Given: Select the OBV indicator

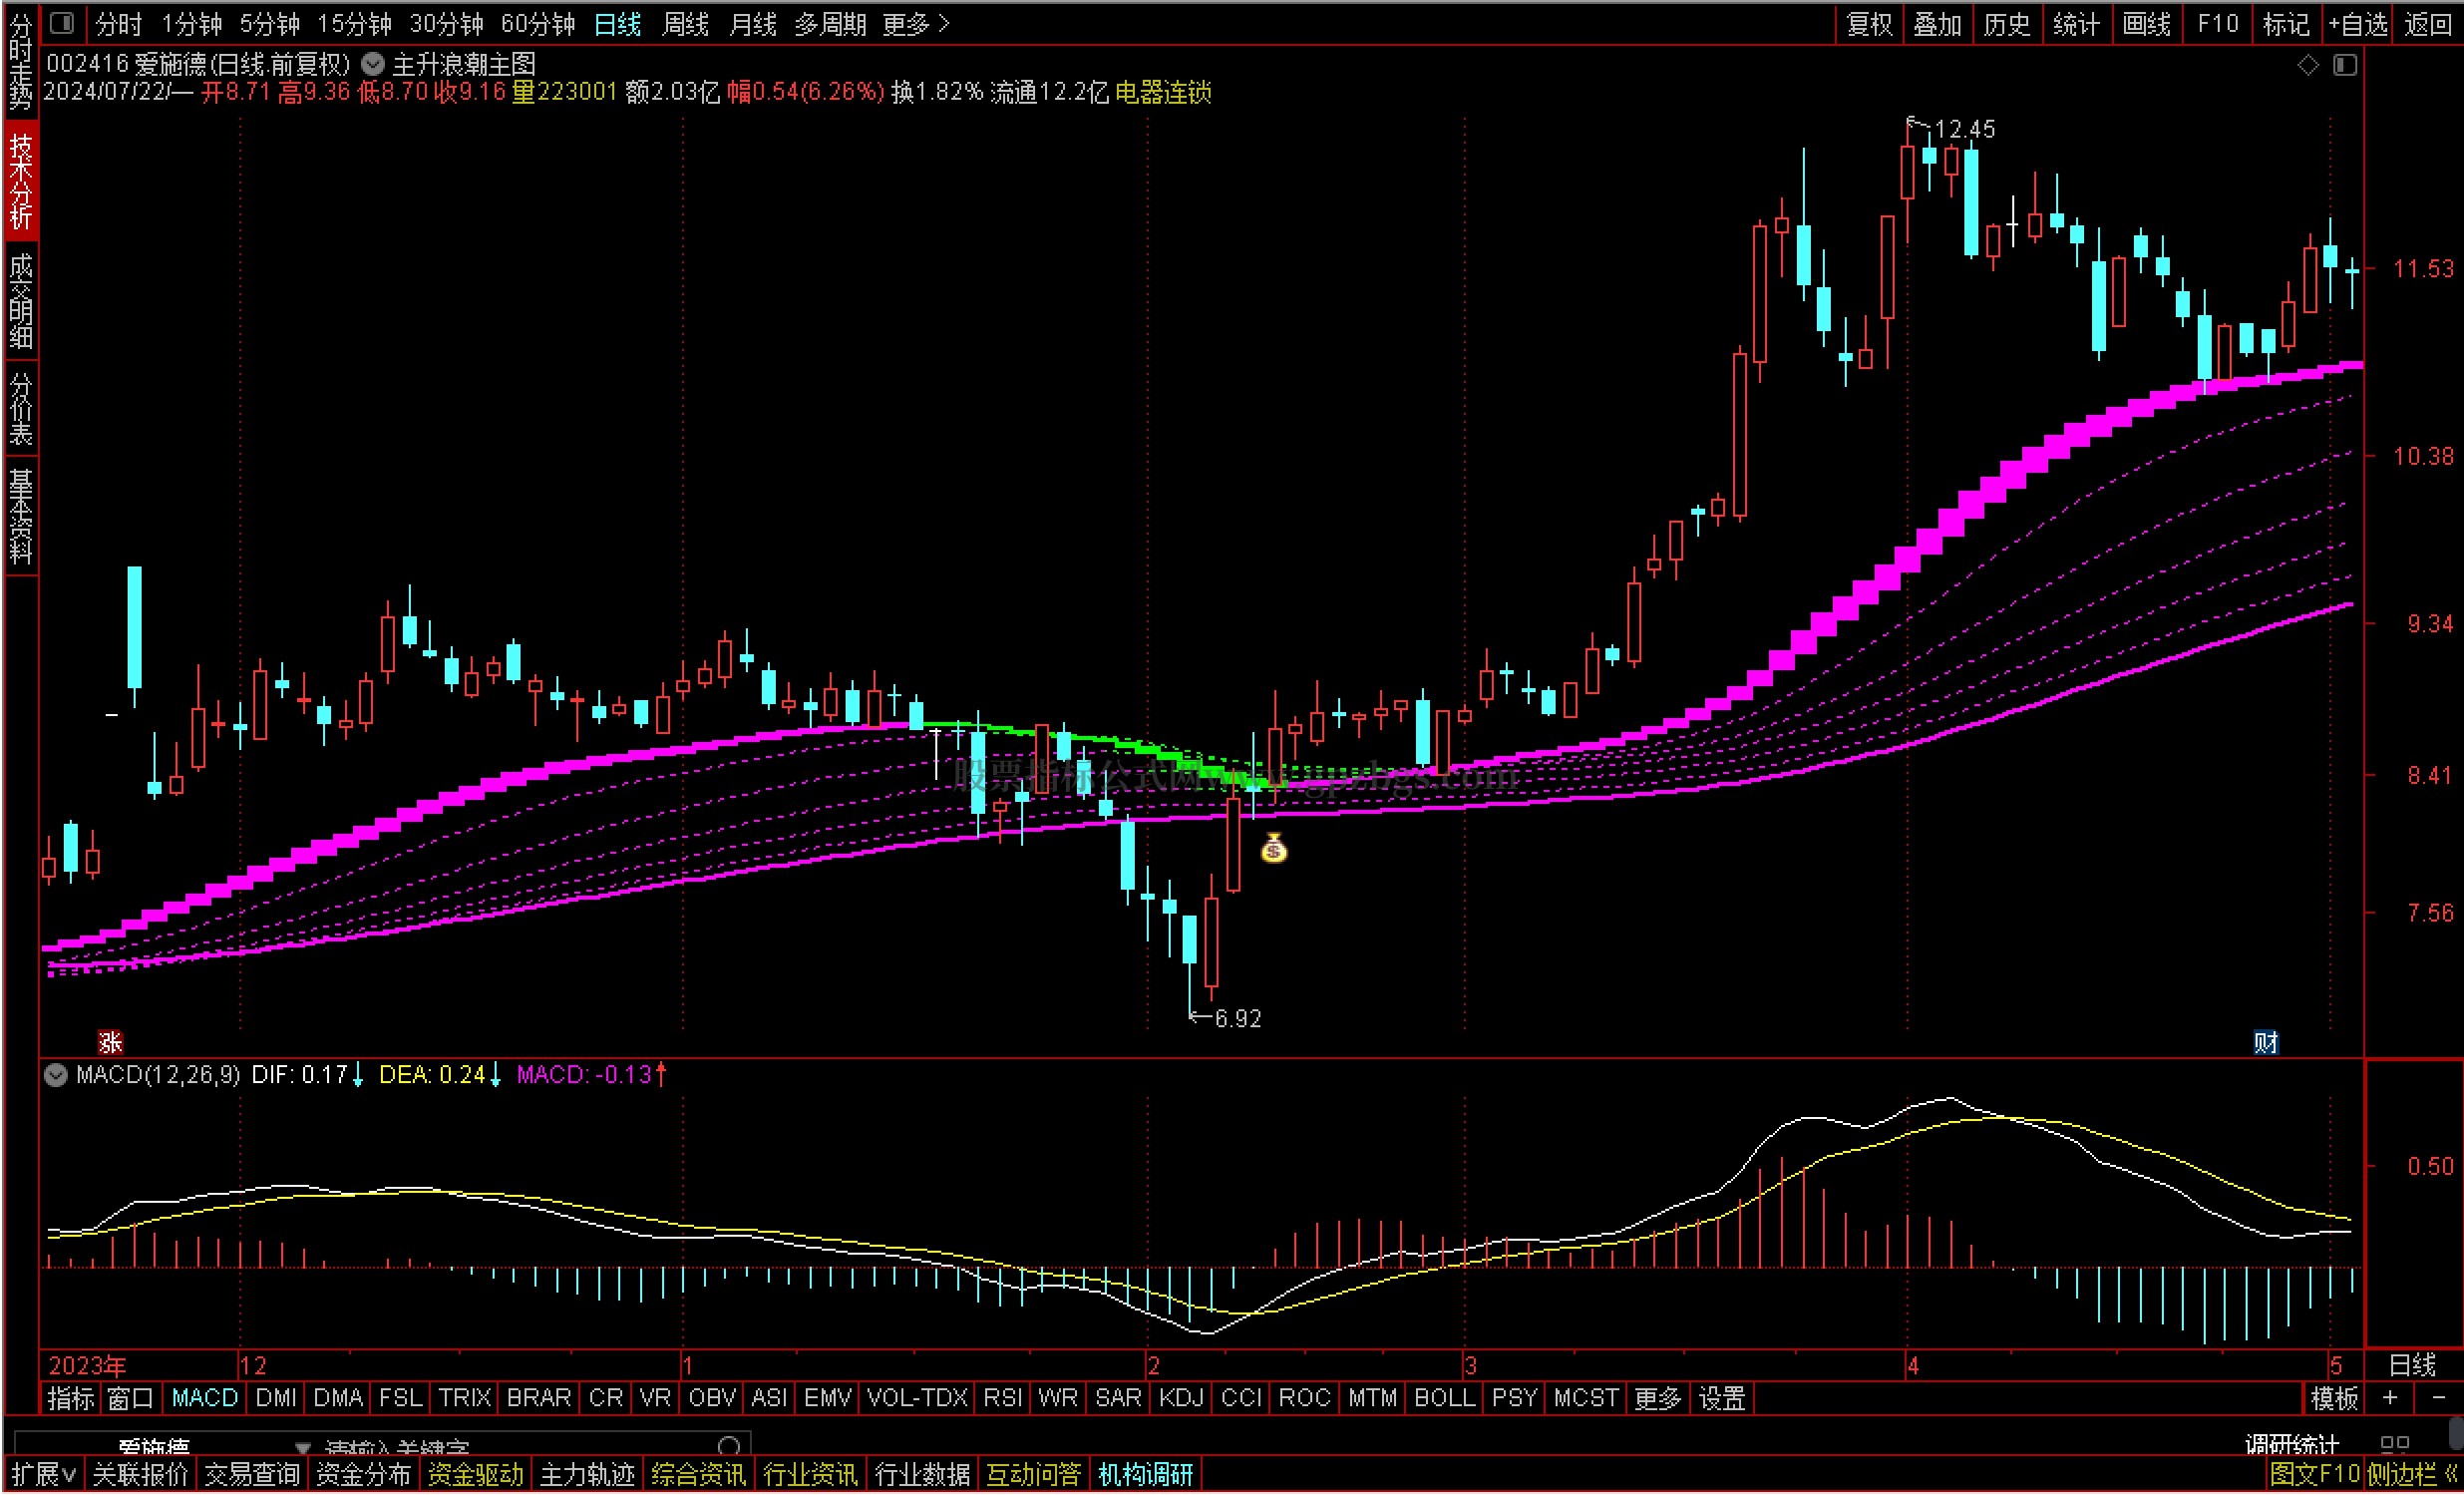Looking at the screenshot, I should [x=712, y=1398].
